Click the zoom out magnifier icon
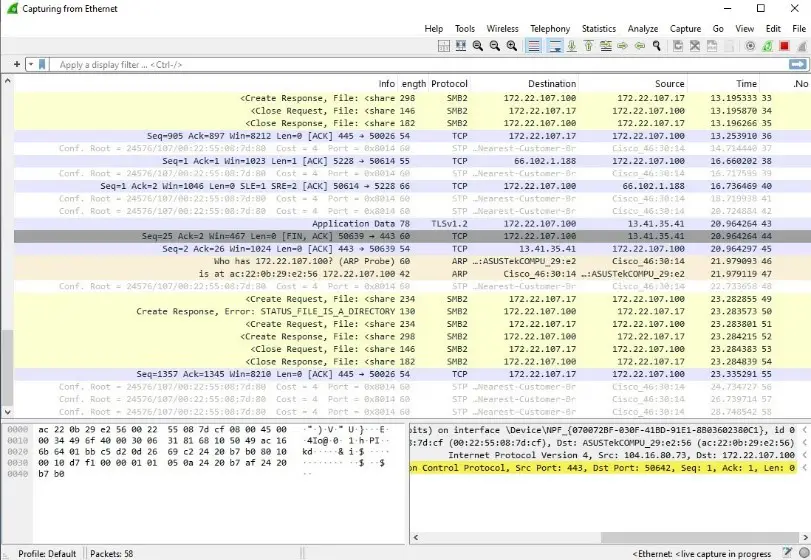The width and height of the screenshot is (811, 560). tap(495, 46)
